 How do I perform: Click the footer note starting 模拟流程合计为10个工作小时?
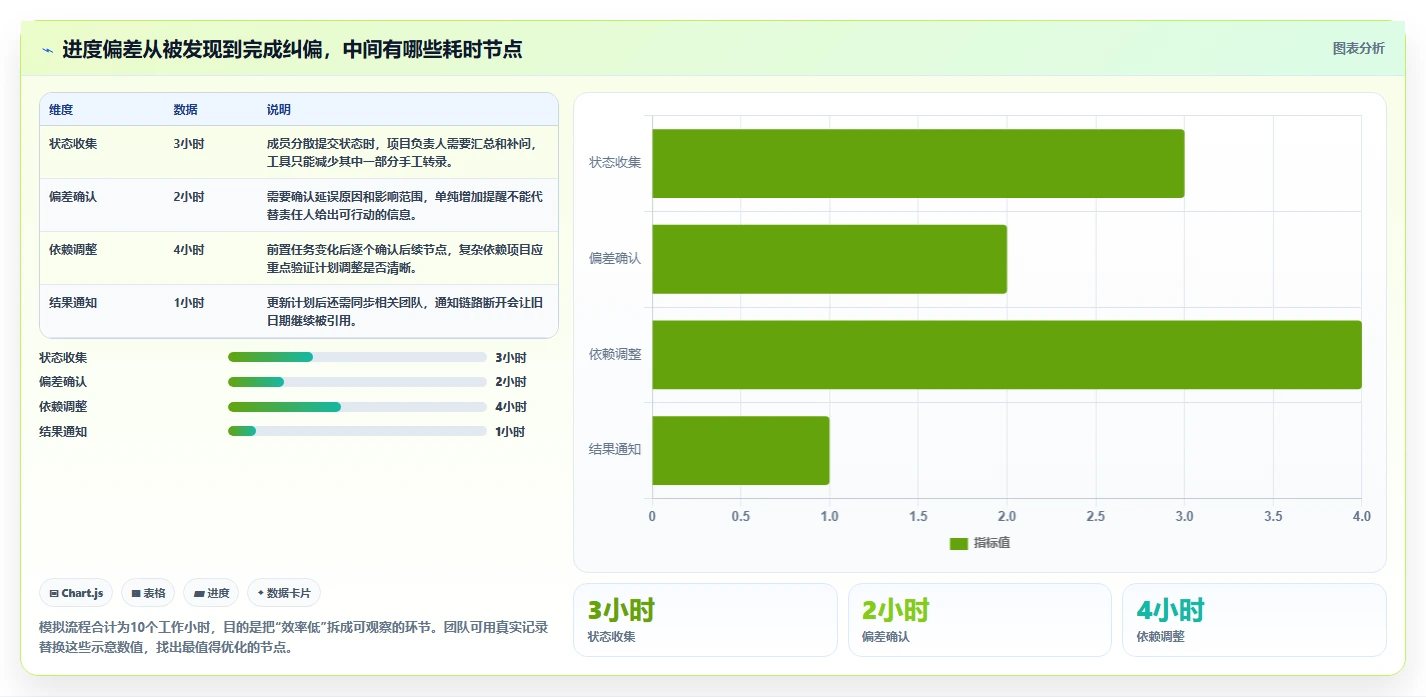[294, 637]
